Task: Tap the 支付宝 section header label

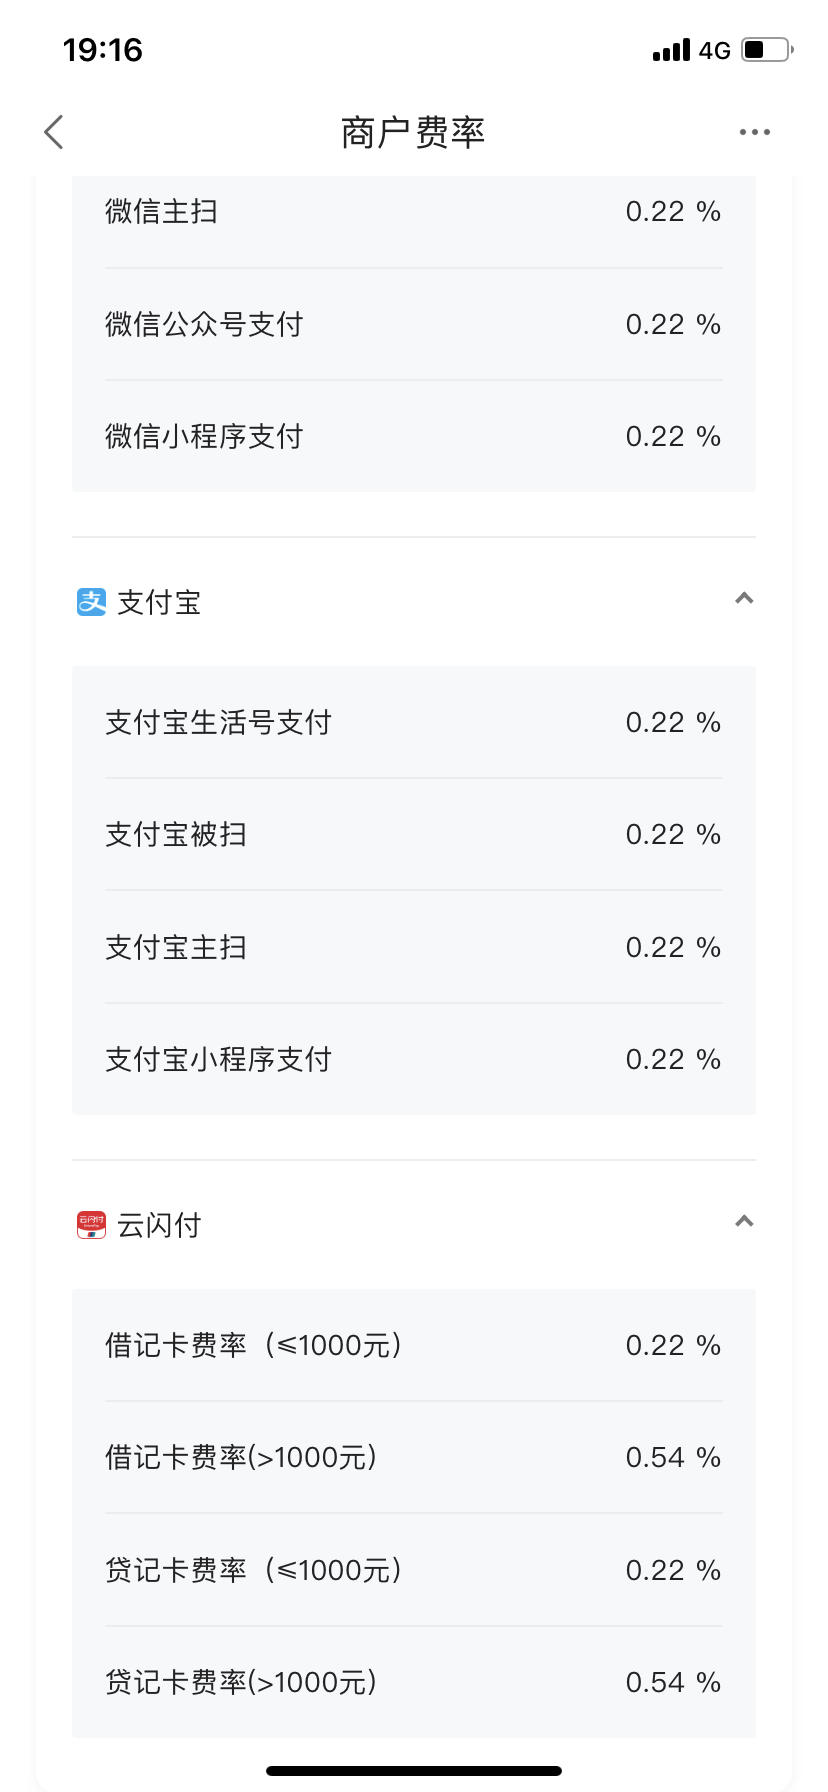Action: (159, 602)
